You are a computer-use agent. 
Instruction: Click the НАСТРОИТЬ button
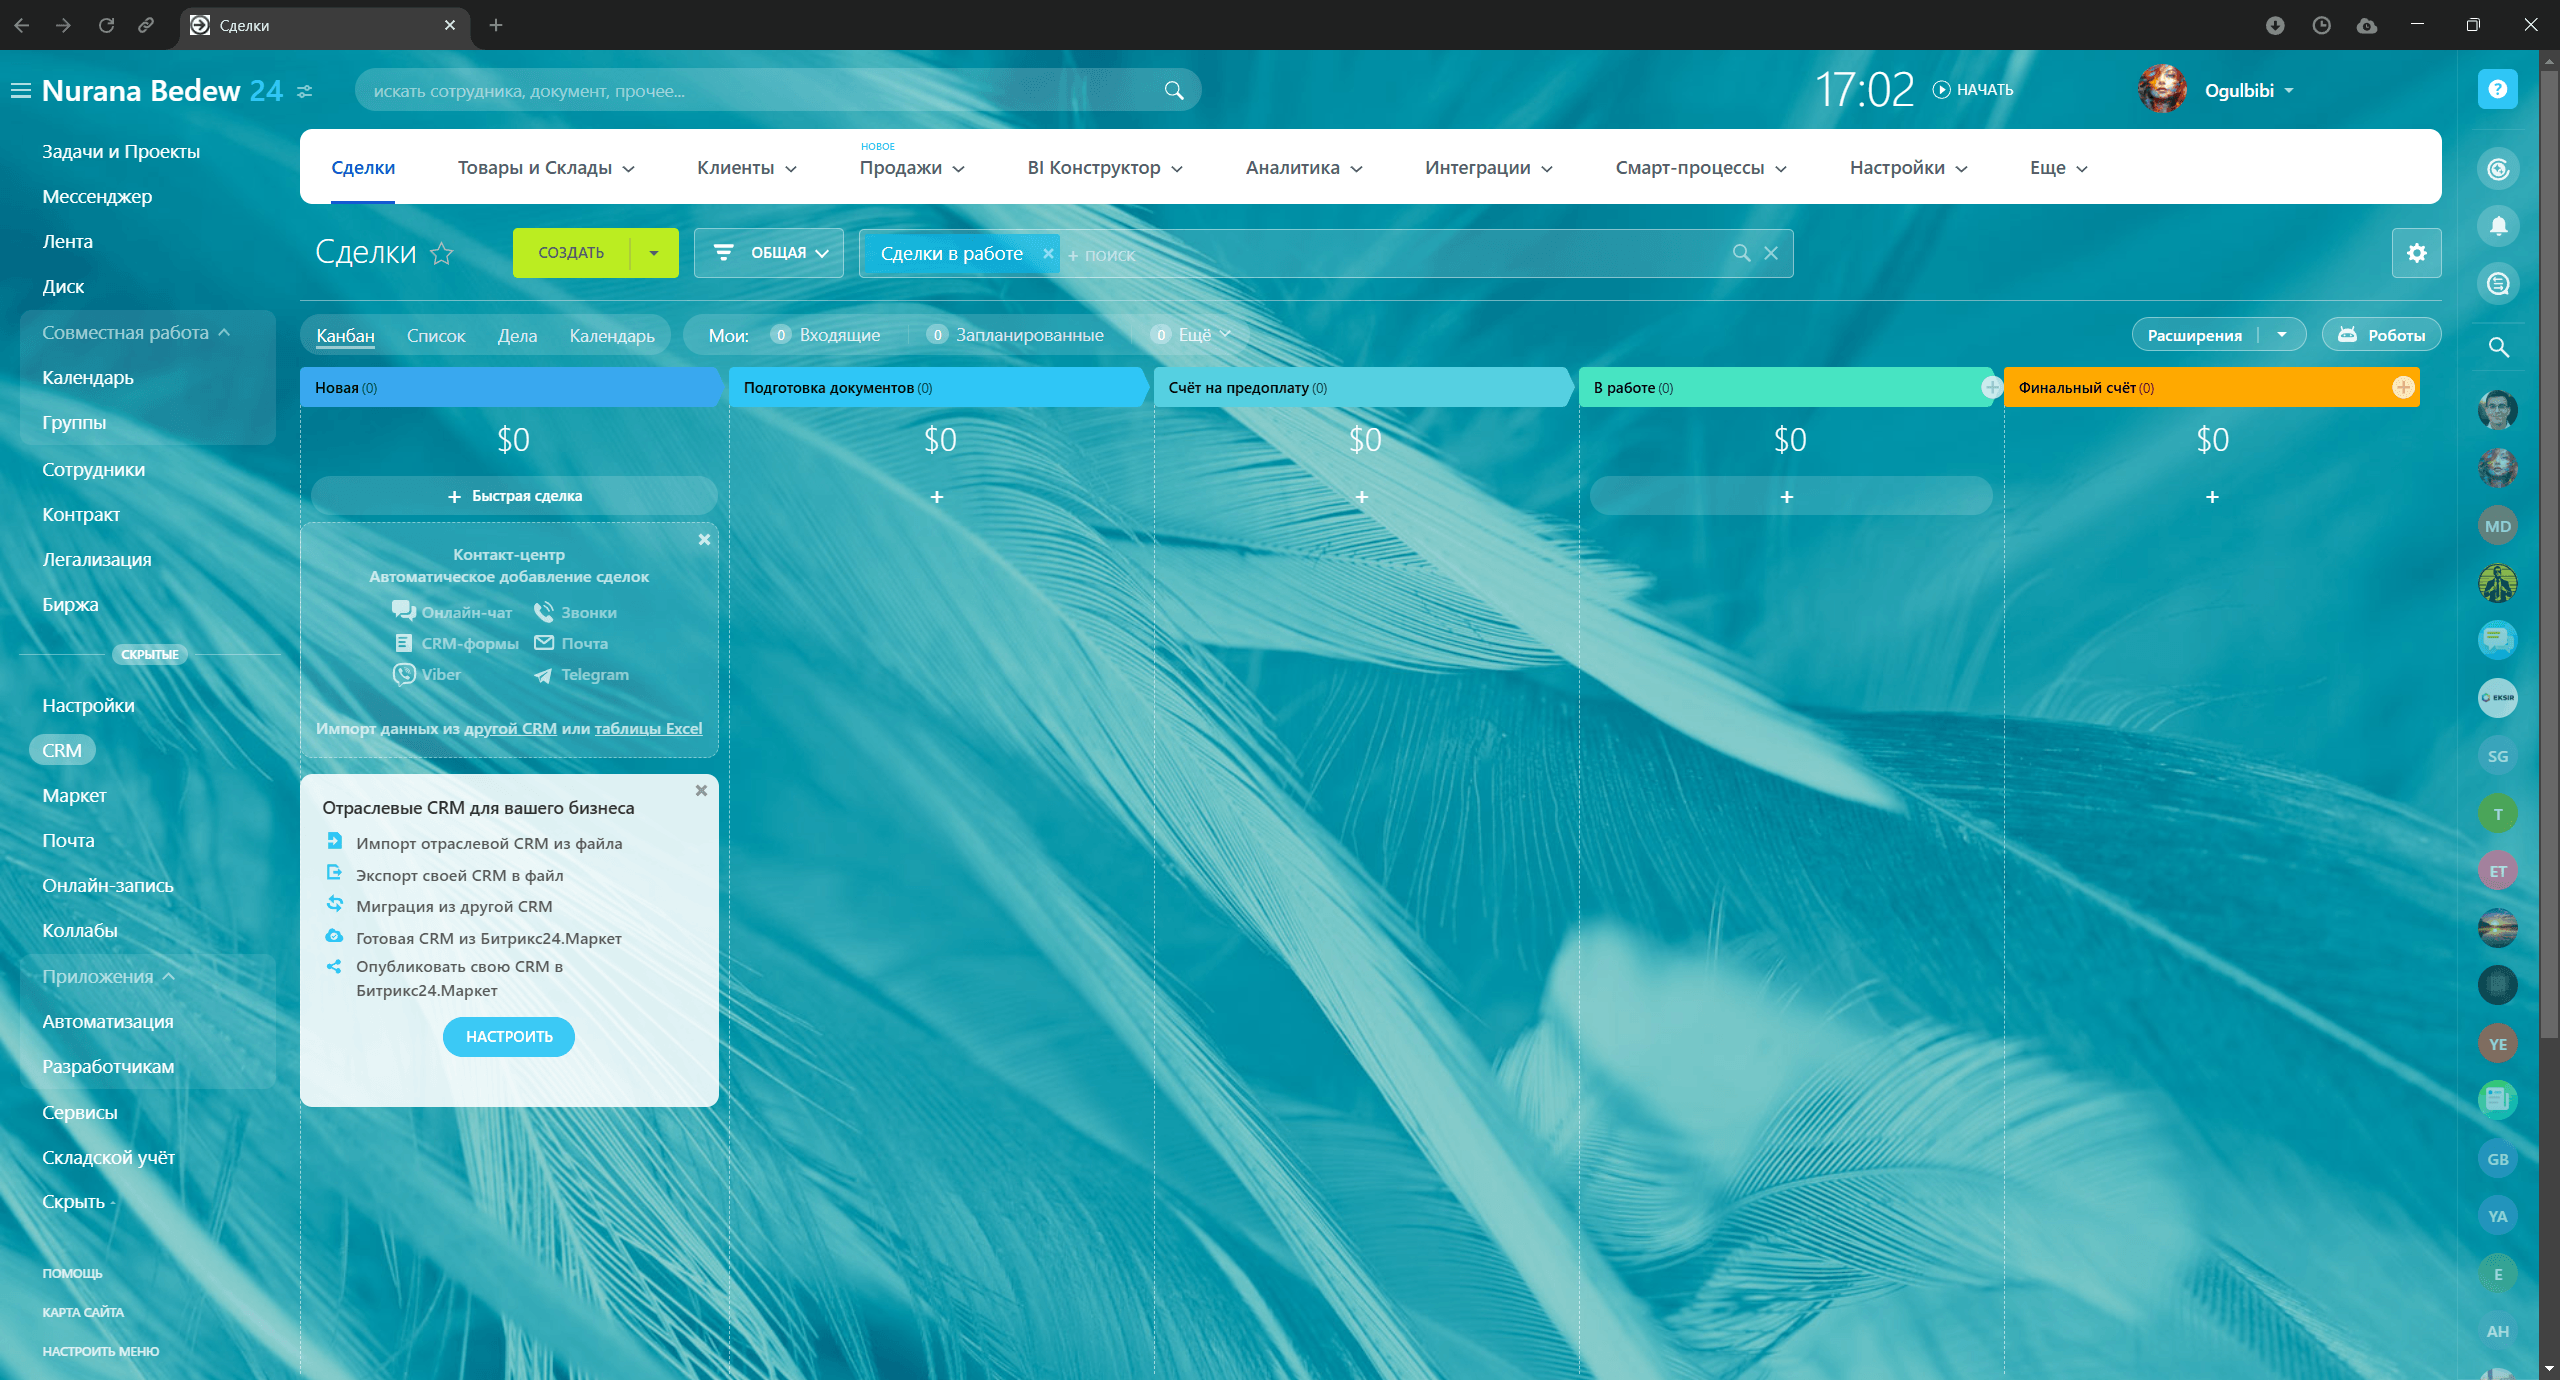509,1037
